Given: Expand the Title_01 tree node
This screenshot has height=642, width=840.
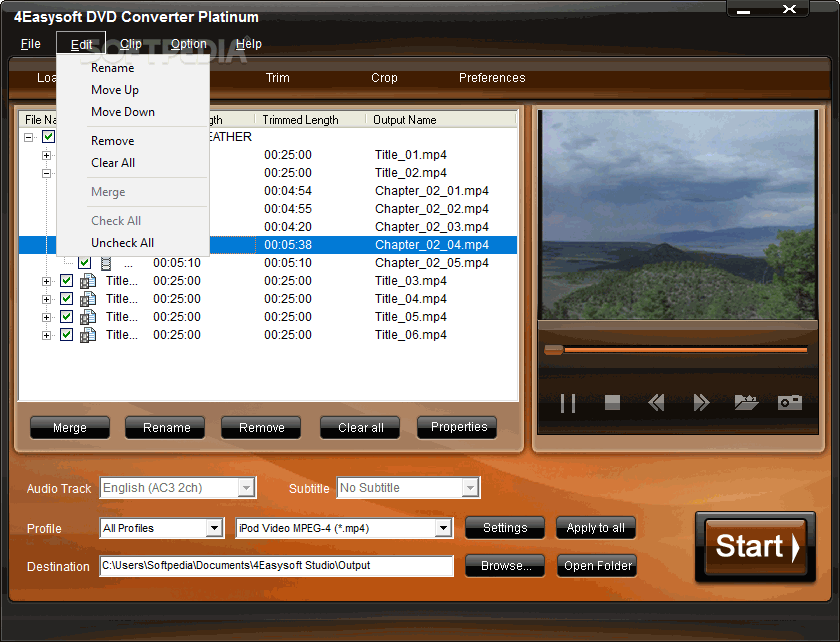Looking at the screenshot, I should pos(47,155).
